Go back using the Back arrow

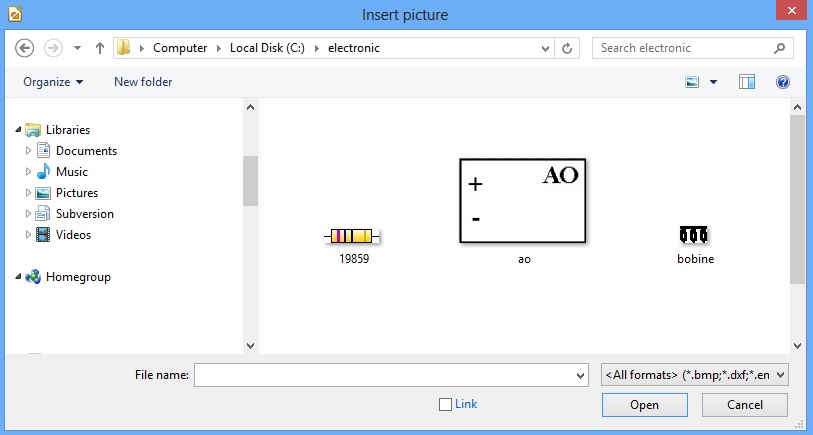click(24, 48)
